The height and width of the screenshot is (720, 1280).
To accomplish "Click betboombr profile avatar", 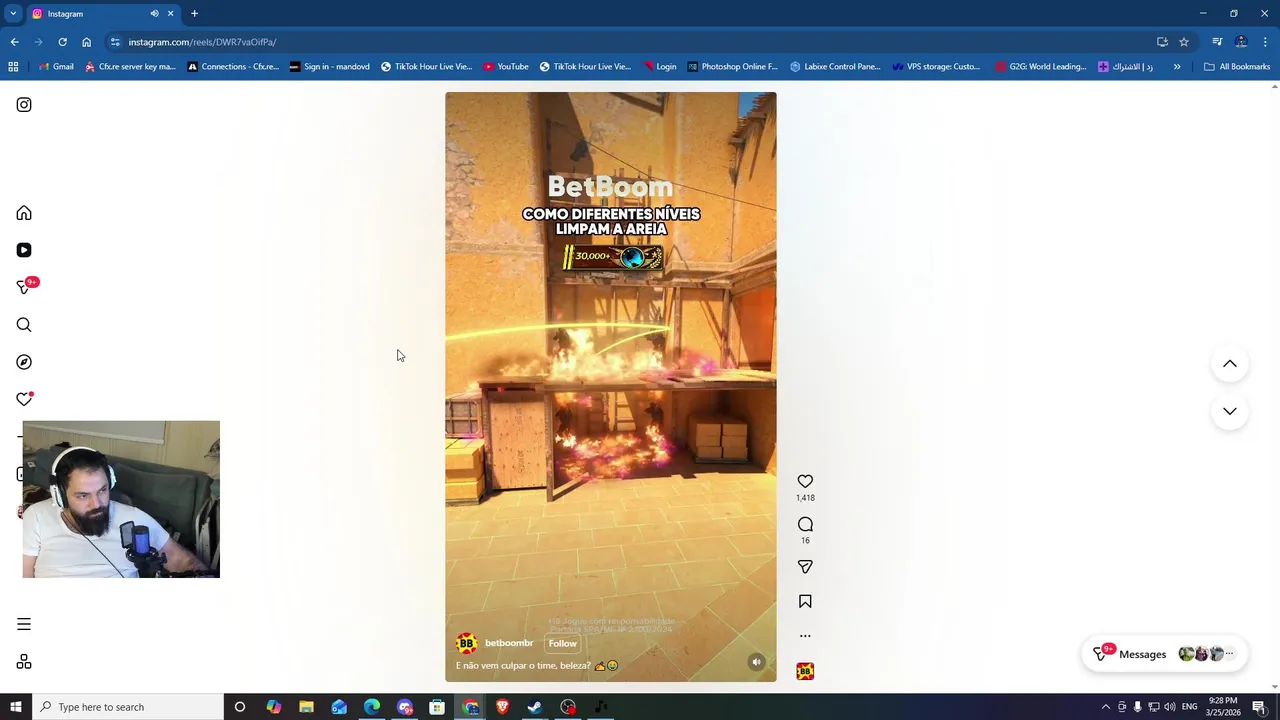I will [x=466, y=643].
